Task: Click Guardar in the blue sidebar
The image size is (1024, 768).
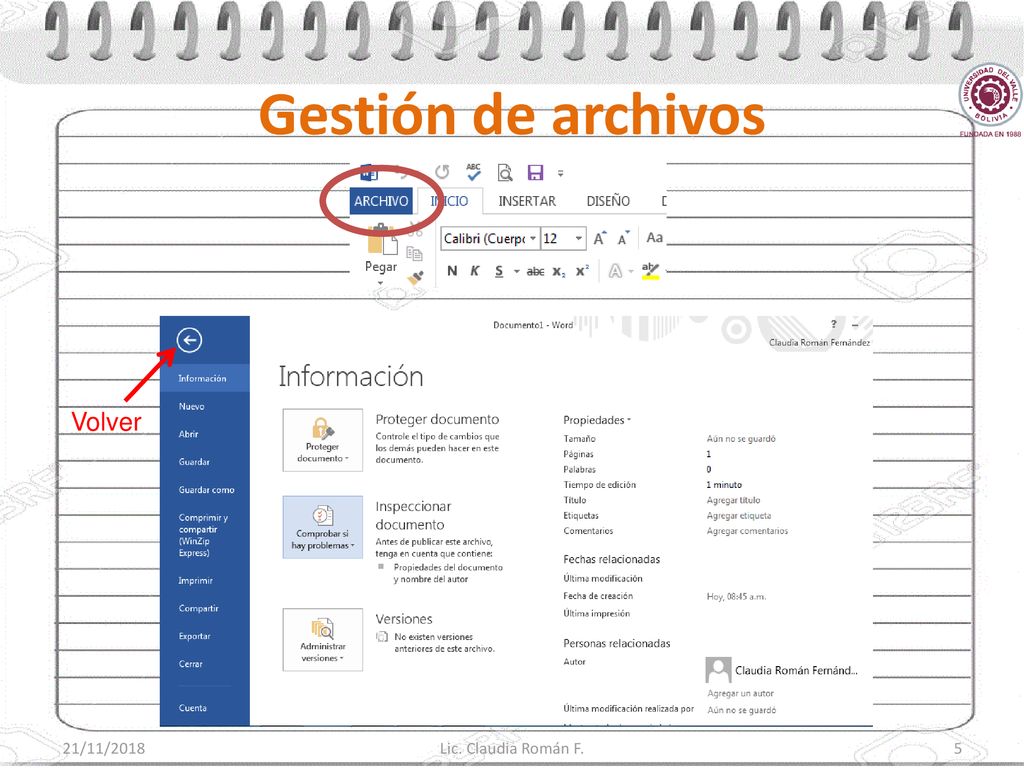Action: [195, 462]
